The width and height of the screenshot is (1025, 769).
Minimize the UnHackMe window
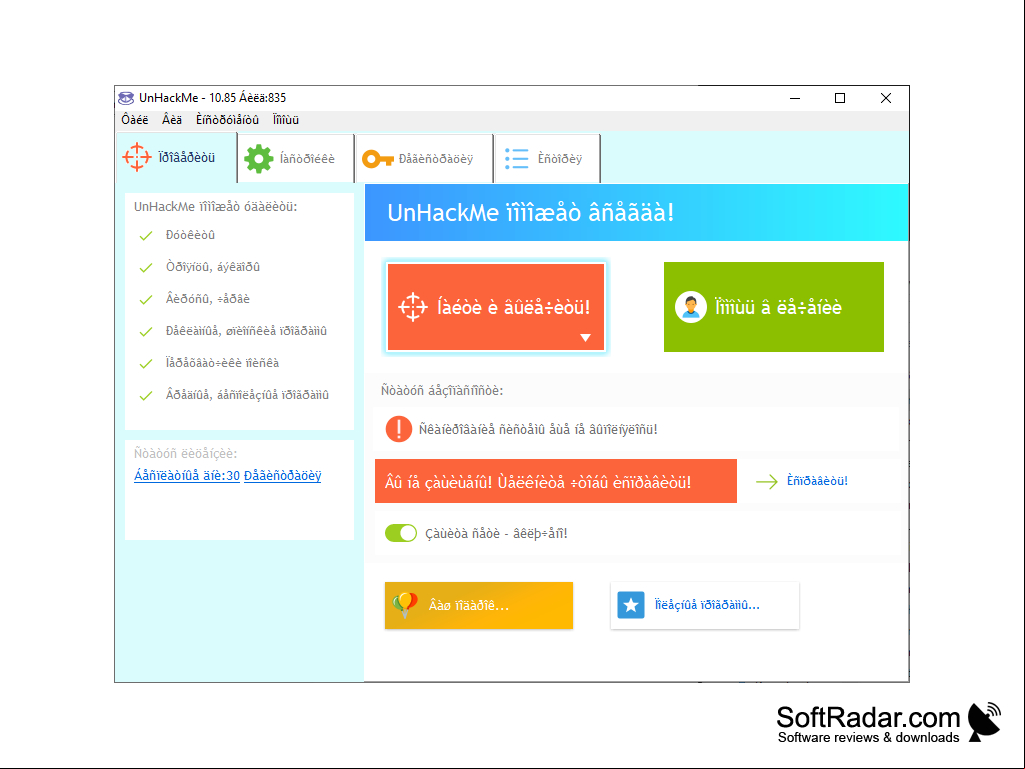[x=795, y=98]
